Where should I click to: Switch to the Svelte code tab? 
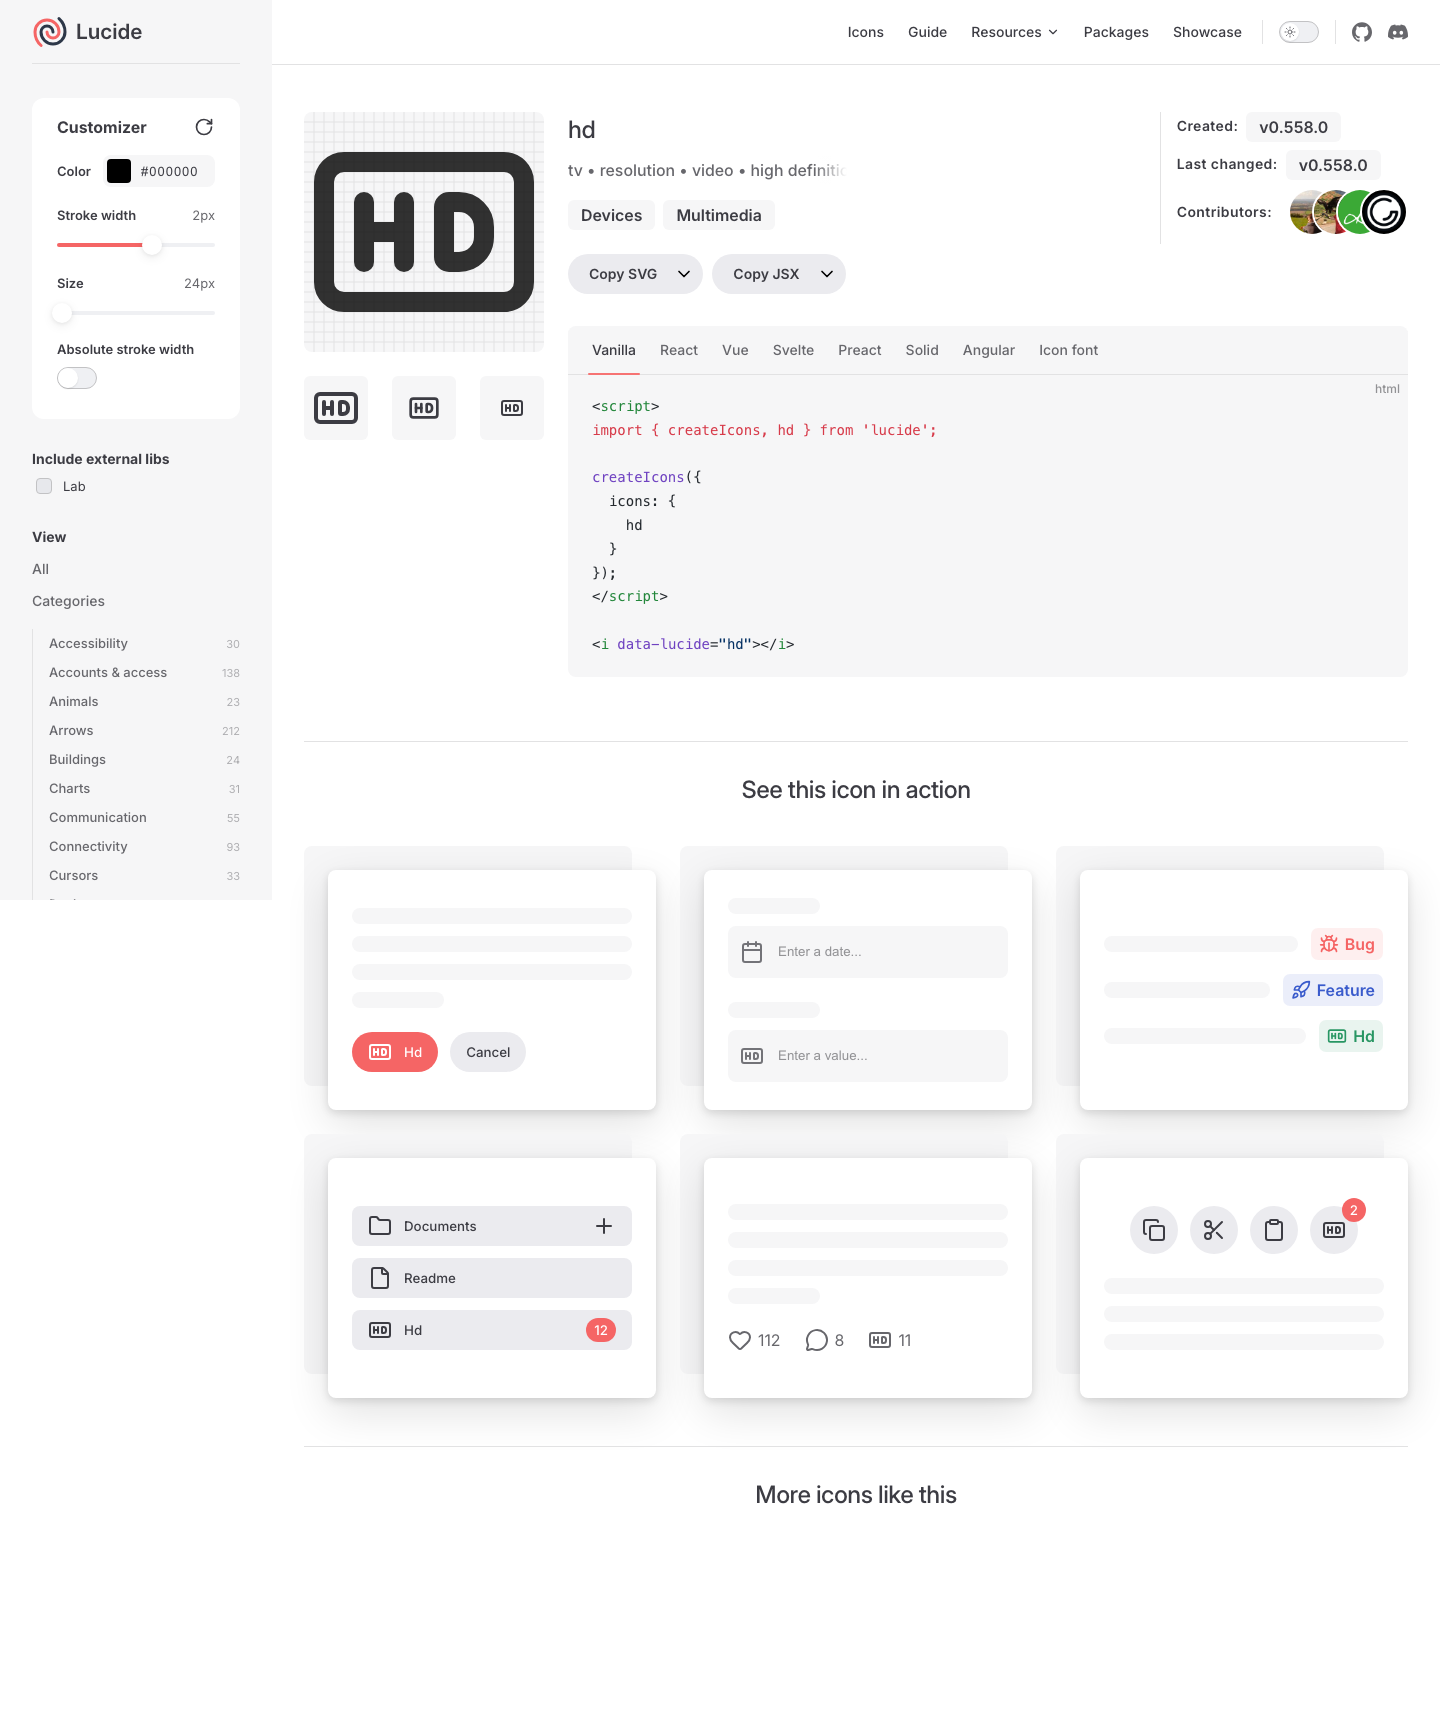point(793,350)
